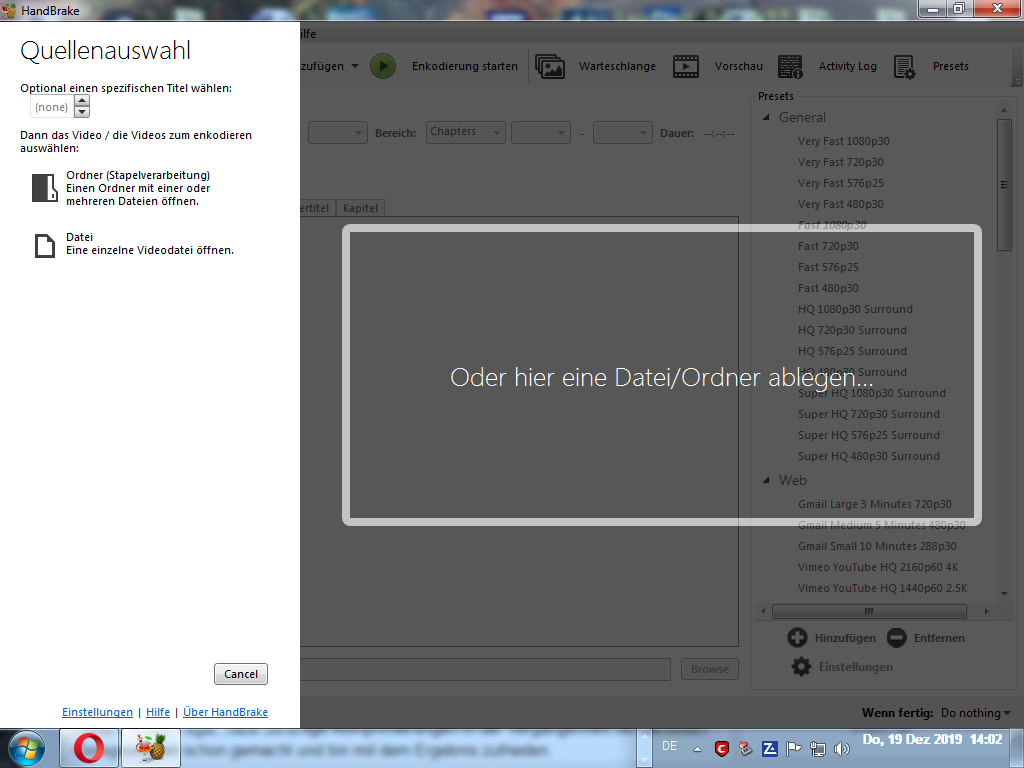Click the volume speaker tray icon
Viewport: 1024px width, 768px height.
tap(842, 749)
